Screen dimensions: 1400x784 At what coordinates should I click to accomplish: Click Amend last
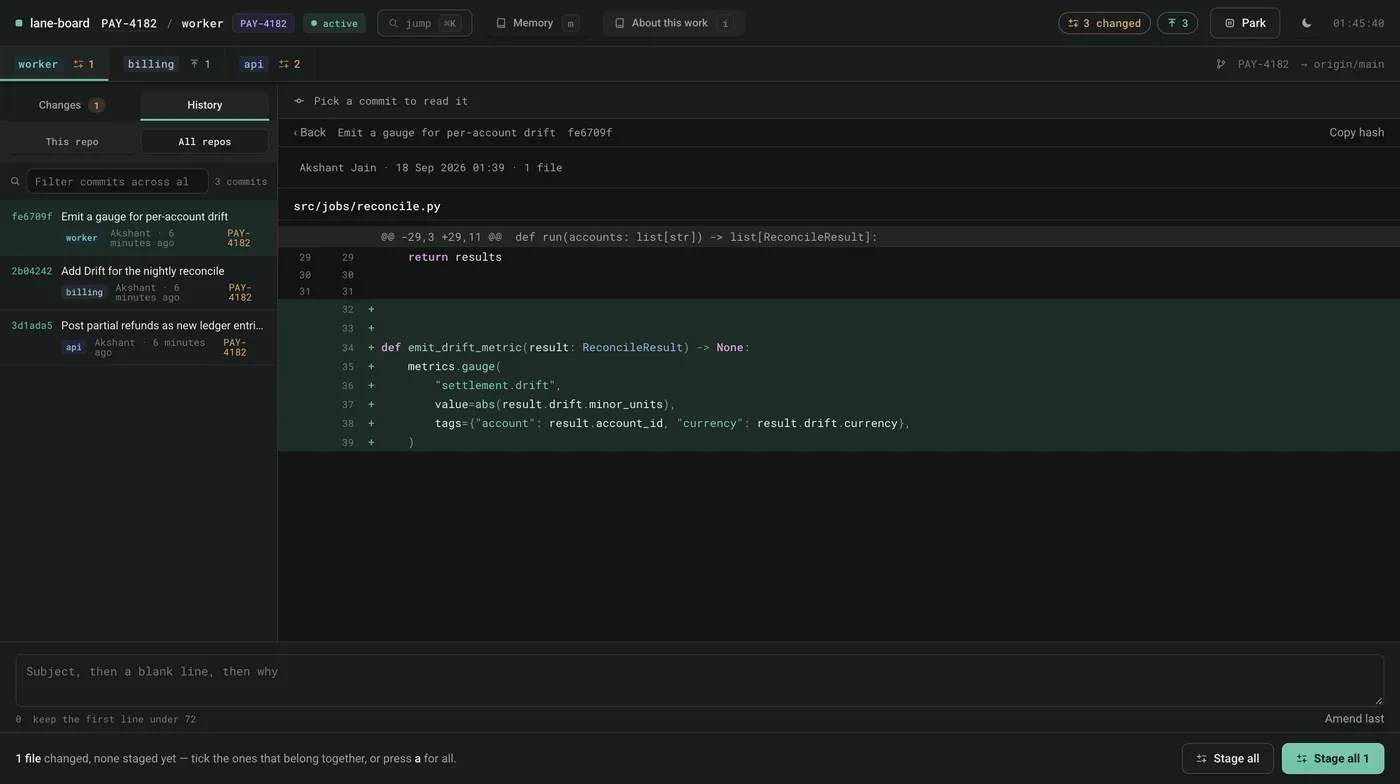[1354, 718]
